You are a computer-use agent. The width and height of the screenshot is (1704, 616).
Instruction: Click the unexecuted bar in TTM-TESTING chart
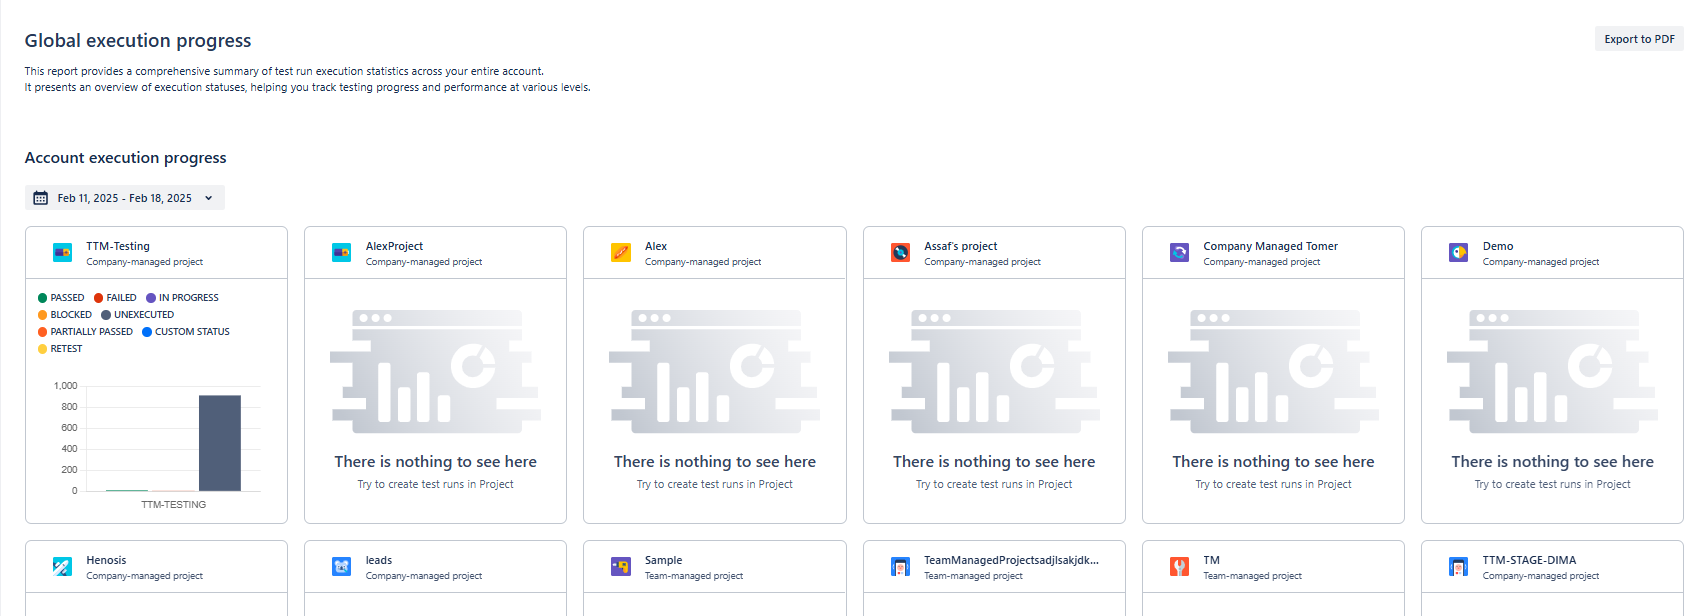coord(220,443)
